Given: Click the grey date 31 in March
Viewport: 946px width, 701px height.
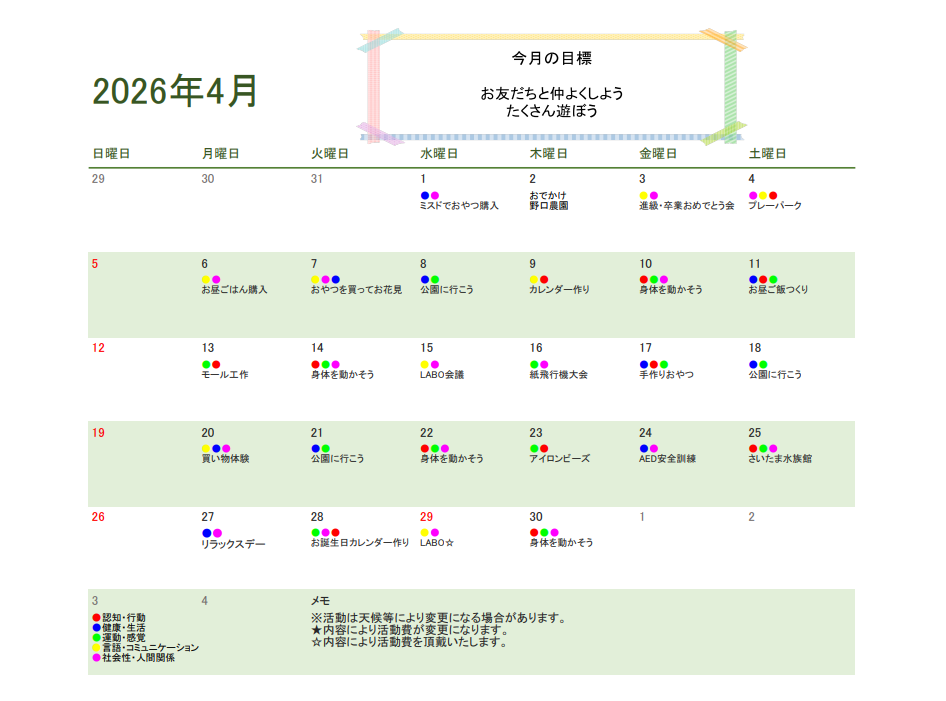Looking at the screenshot, I should click(x=317, y=179).
